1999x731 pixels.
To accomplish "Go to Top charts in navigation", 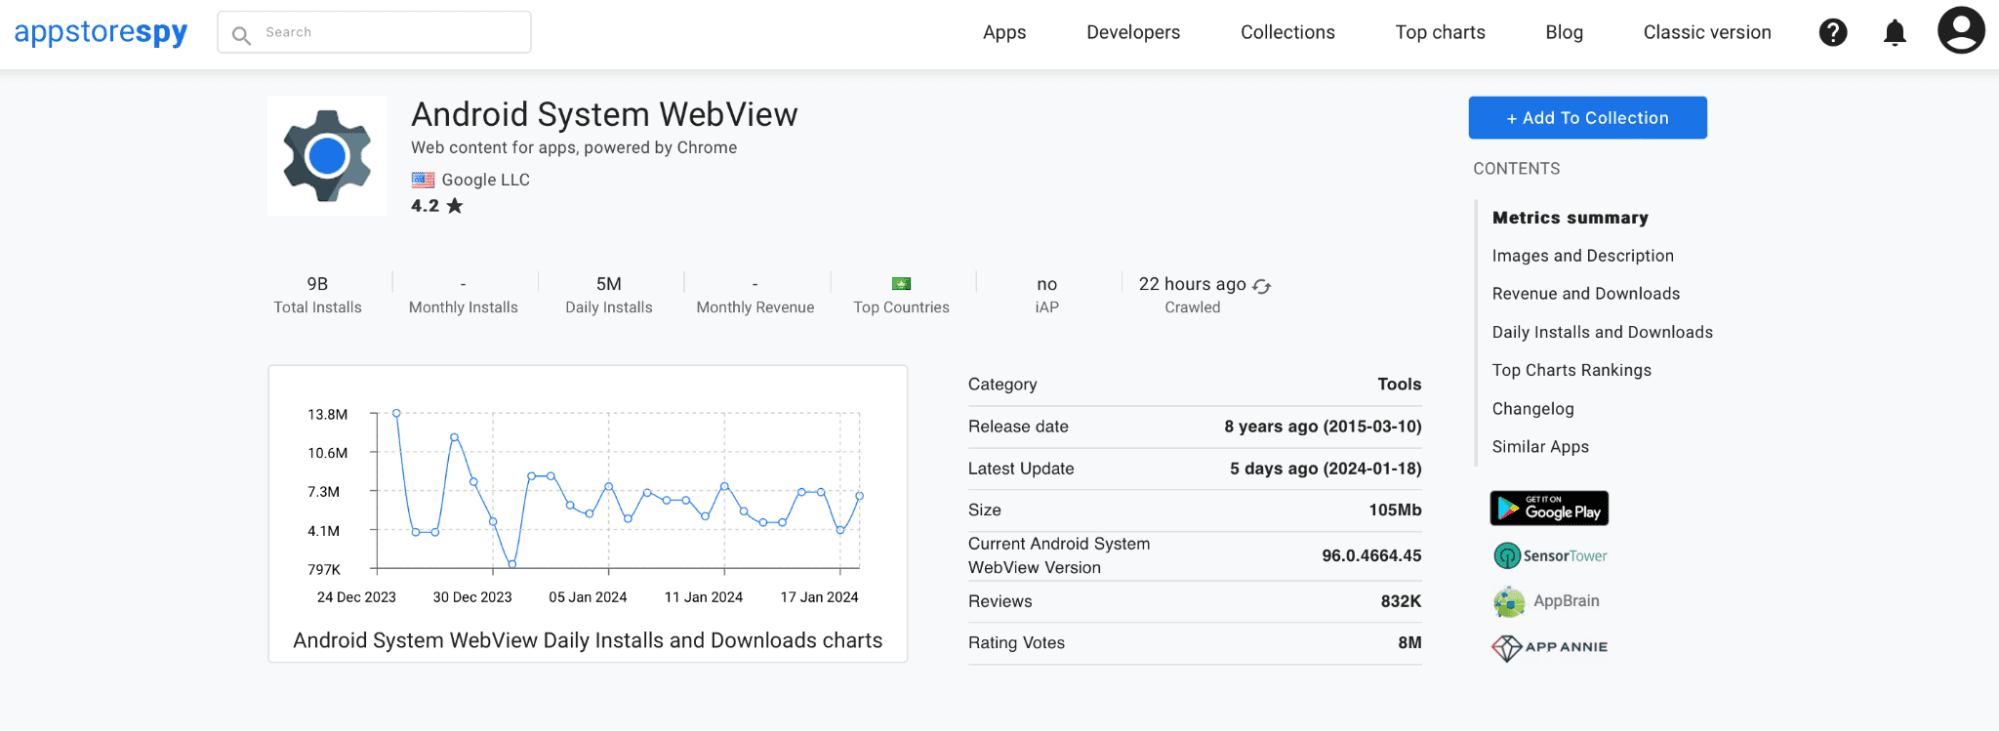I will [1440, 33].
